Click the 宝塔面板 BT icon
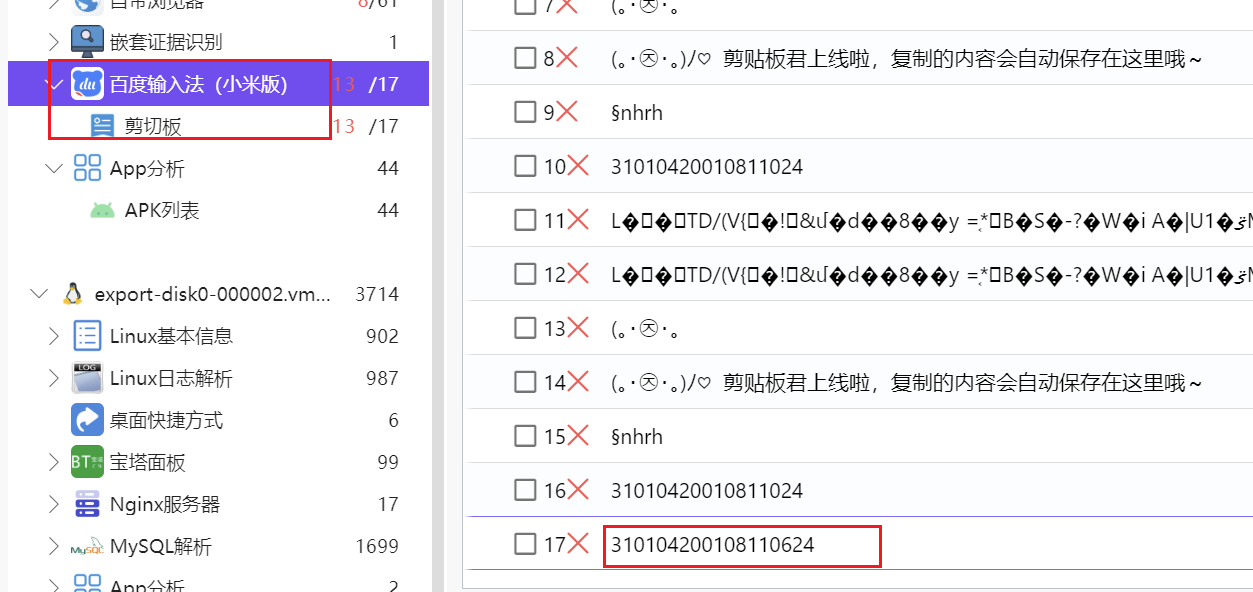Screen dimensions: 1253x592 tap(88, 462)
